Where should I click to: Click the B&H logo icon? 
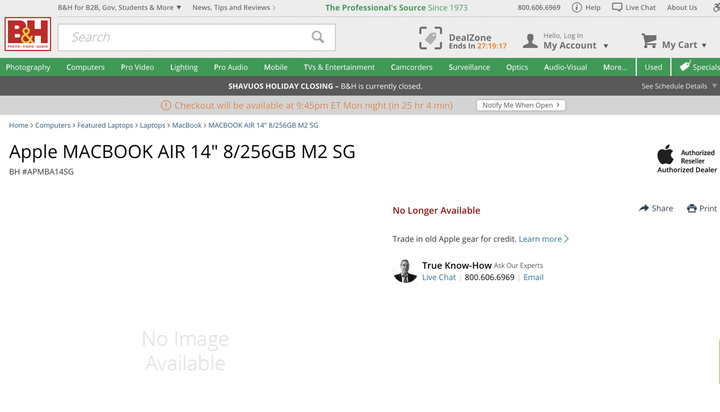pos(27,37)
